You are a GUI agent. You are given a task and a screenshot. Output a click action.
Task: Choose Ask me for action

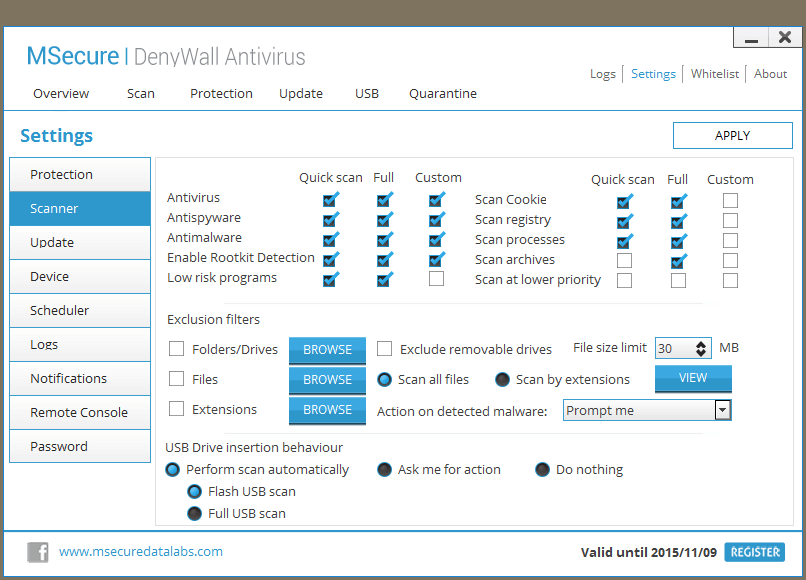(384, 469)
